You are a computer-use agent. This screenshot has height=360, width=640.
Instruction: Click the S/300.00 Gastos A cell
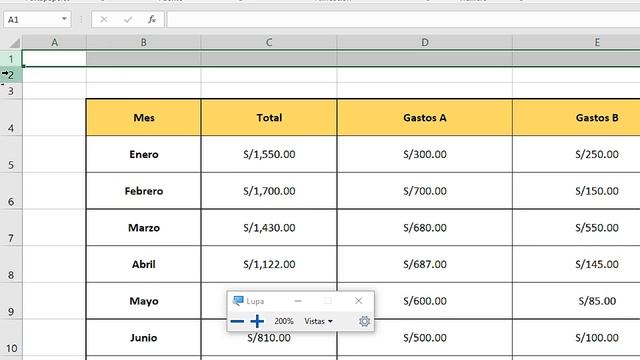click(425, 154)
